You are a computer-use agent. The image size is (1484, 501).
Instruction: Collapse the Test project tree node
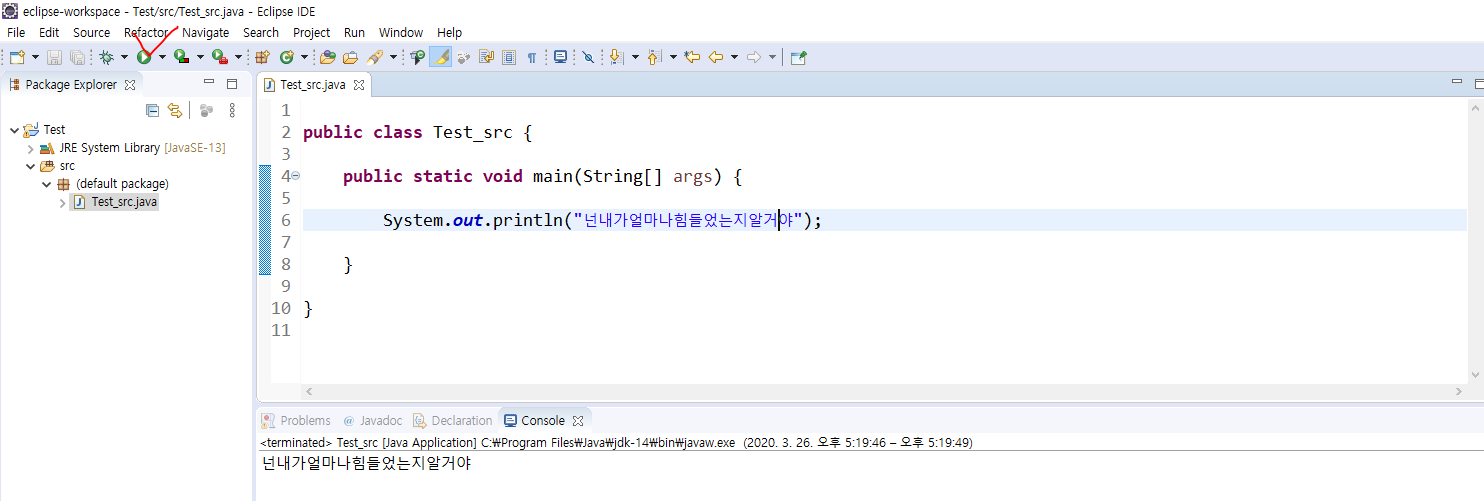pyautogui.click(x=14, y=130)
